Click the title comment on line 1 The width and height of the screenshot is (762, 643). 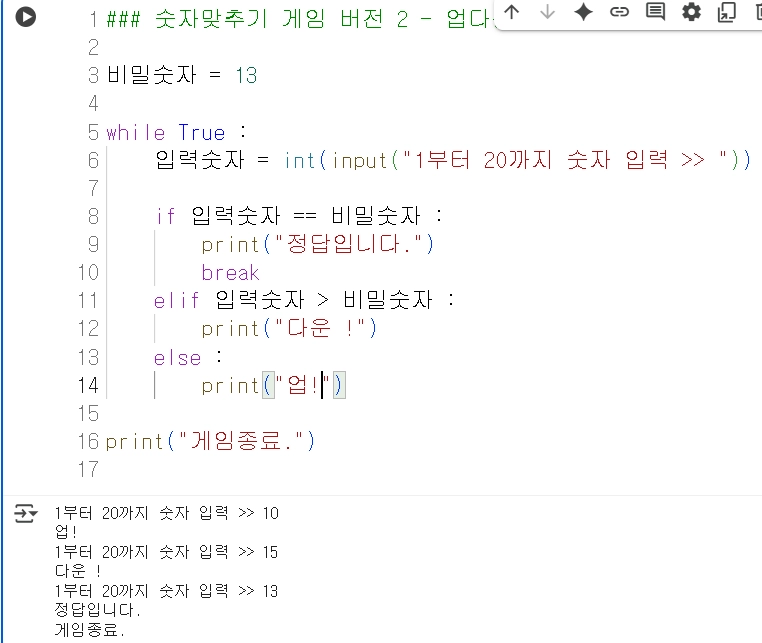[299, 19]
